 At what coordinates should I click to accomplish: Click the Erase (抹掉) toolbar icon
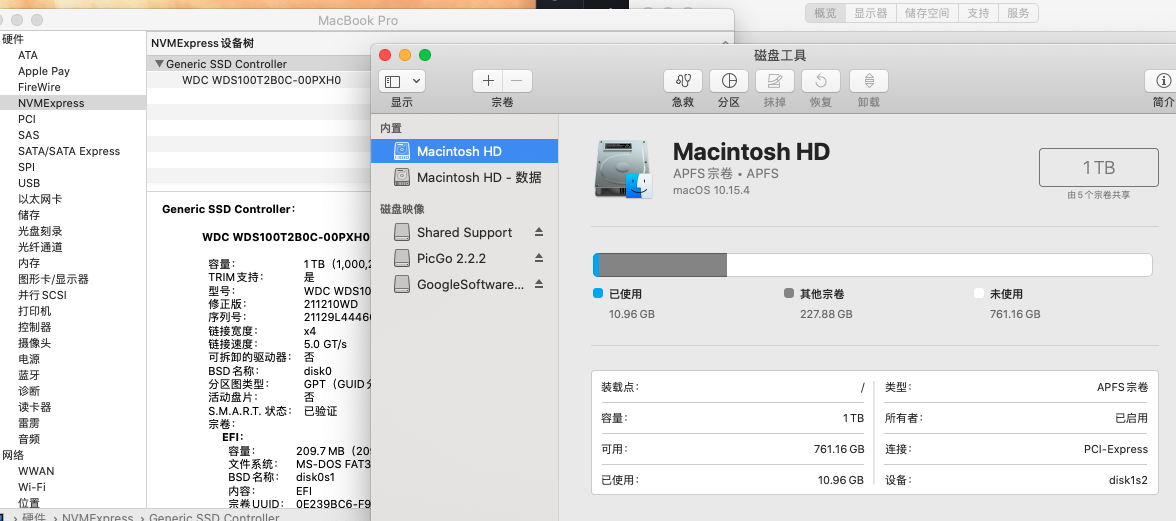[775, 81]
